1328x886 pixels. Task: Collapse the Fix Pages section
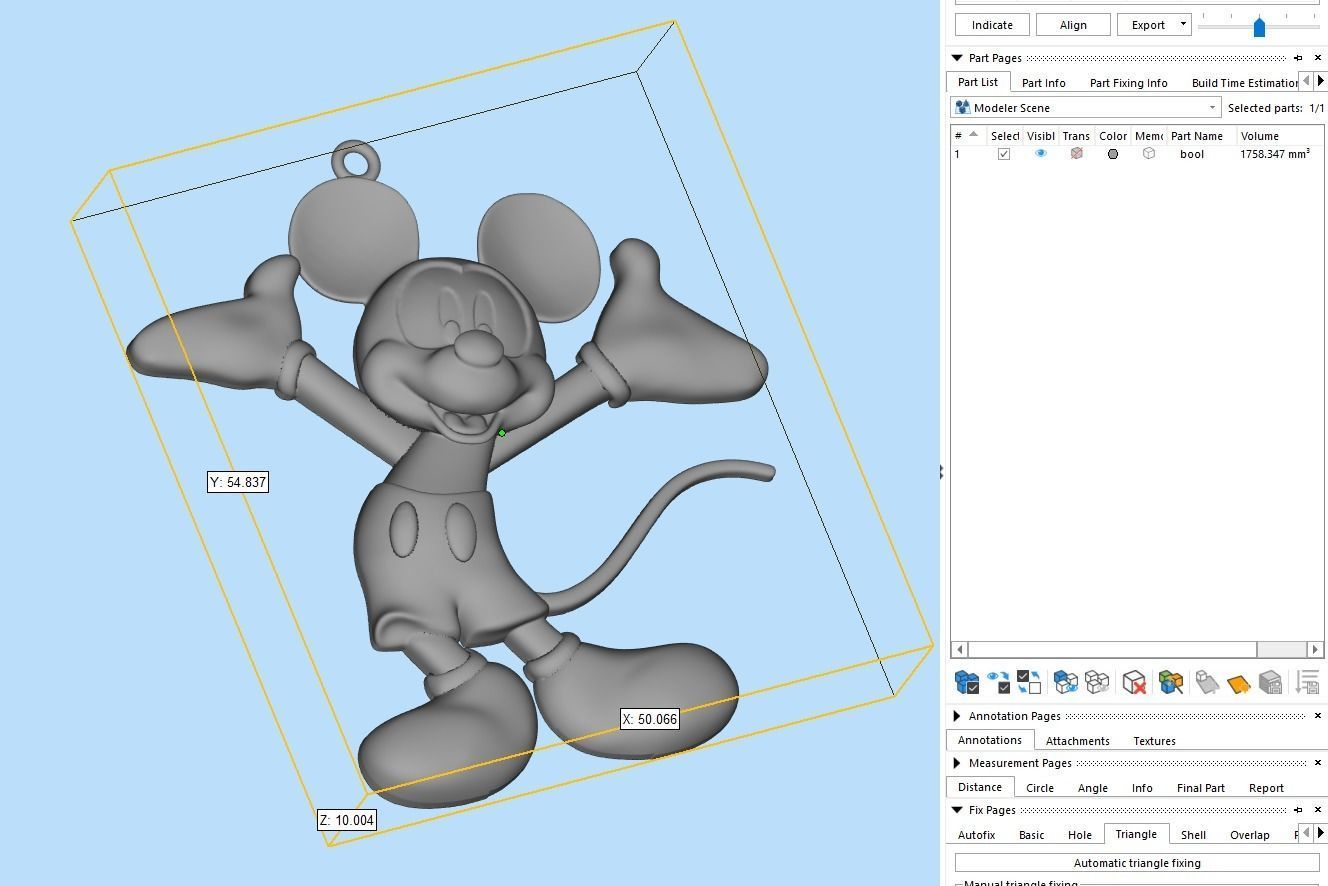957,810
